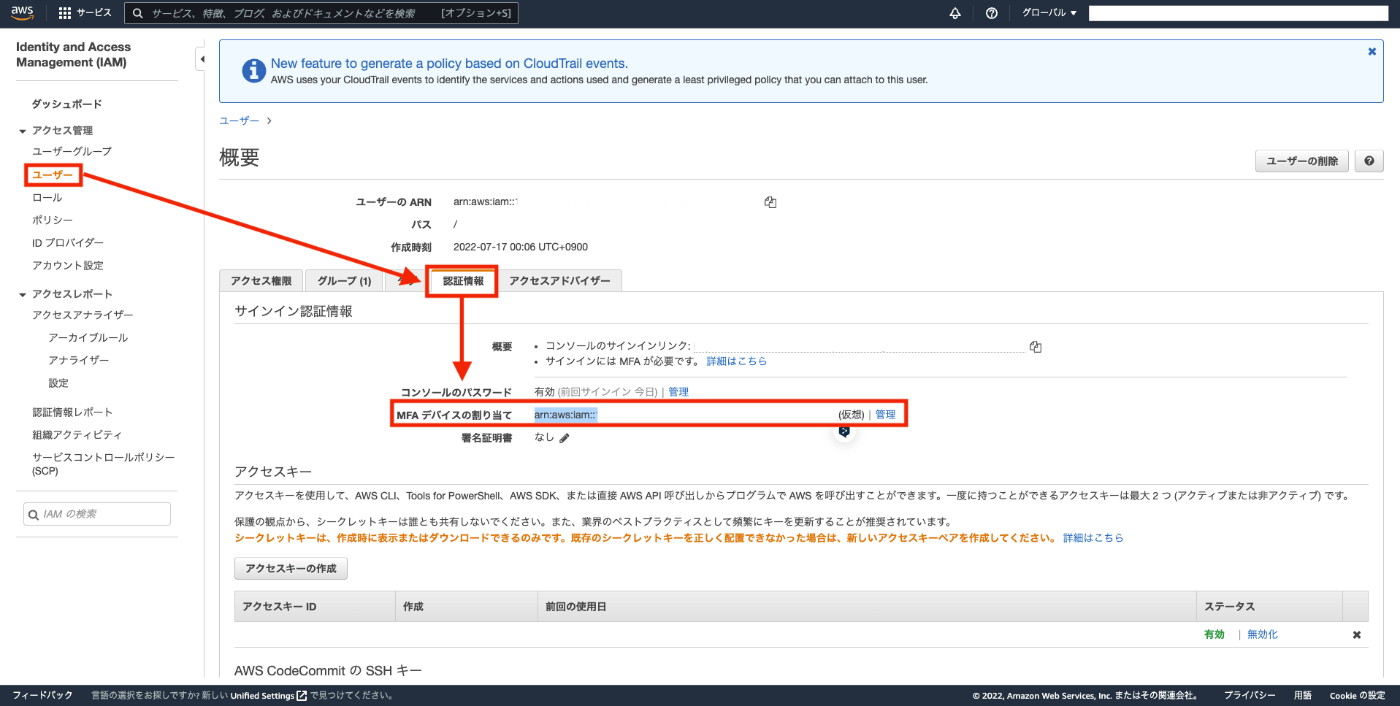Open the アクセスアドバイザー tab
This screenshot has height=706, width=1400.
560,281
